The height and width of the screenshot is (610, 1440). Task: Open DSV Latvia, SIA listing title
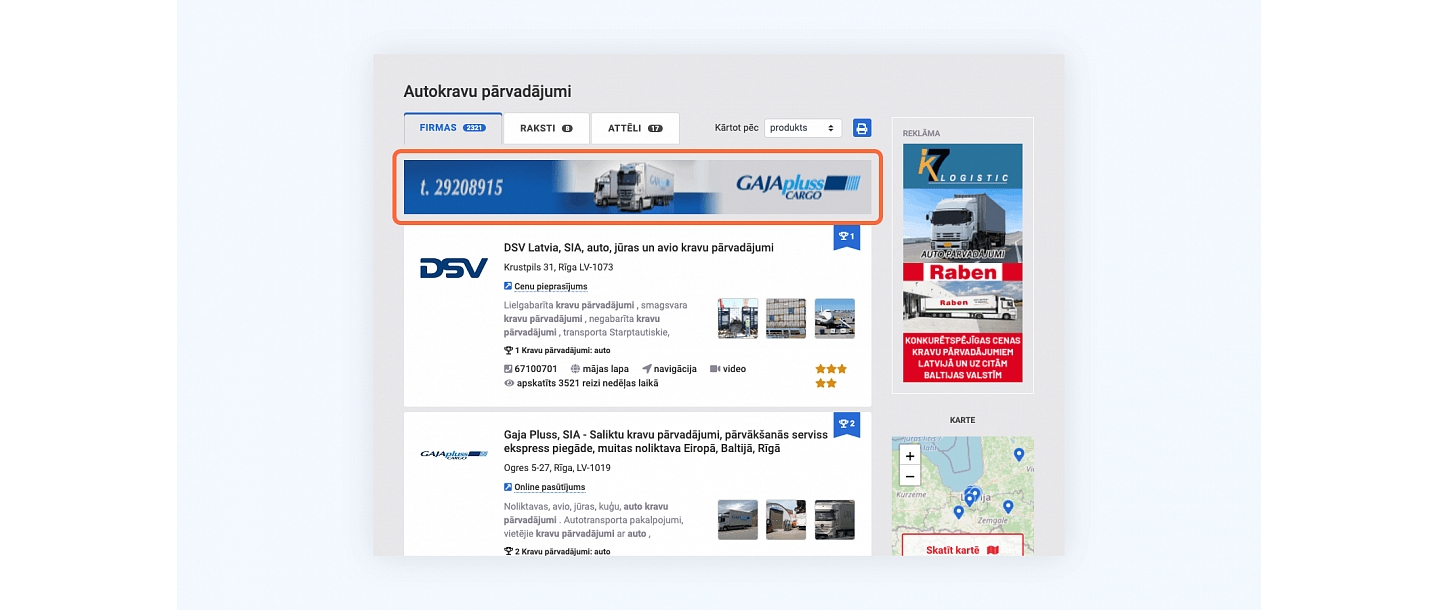(639, 247)
